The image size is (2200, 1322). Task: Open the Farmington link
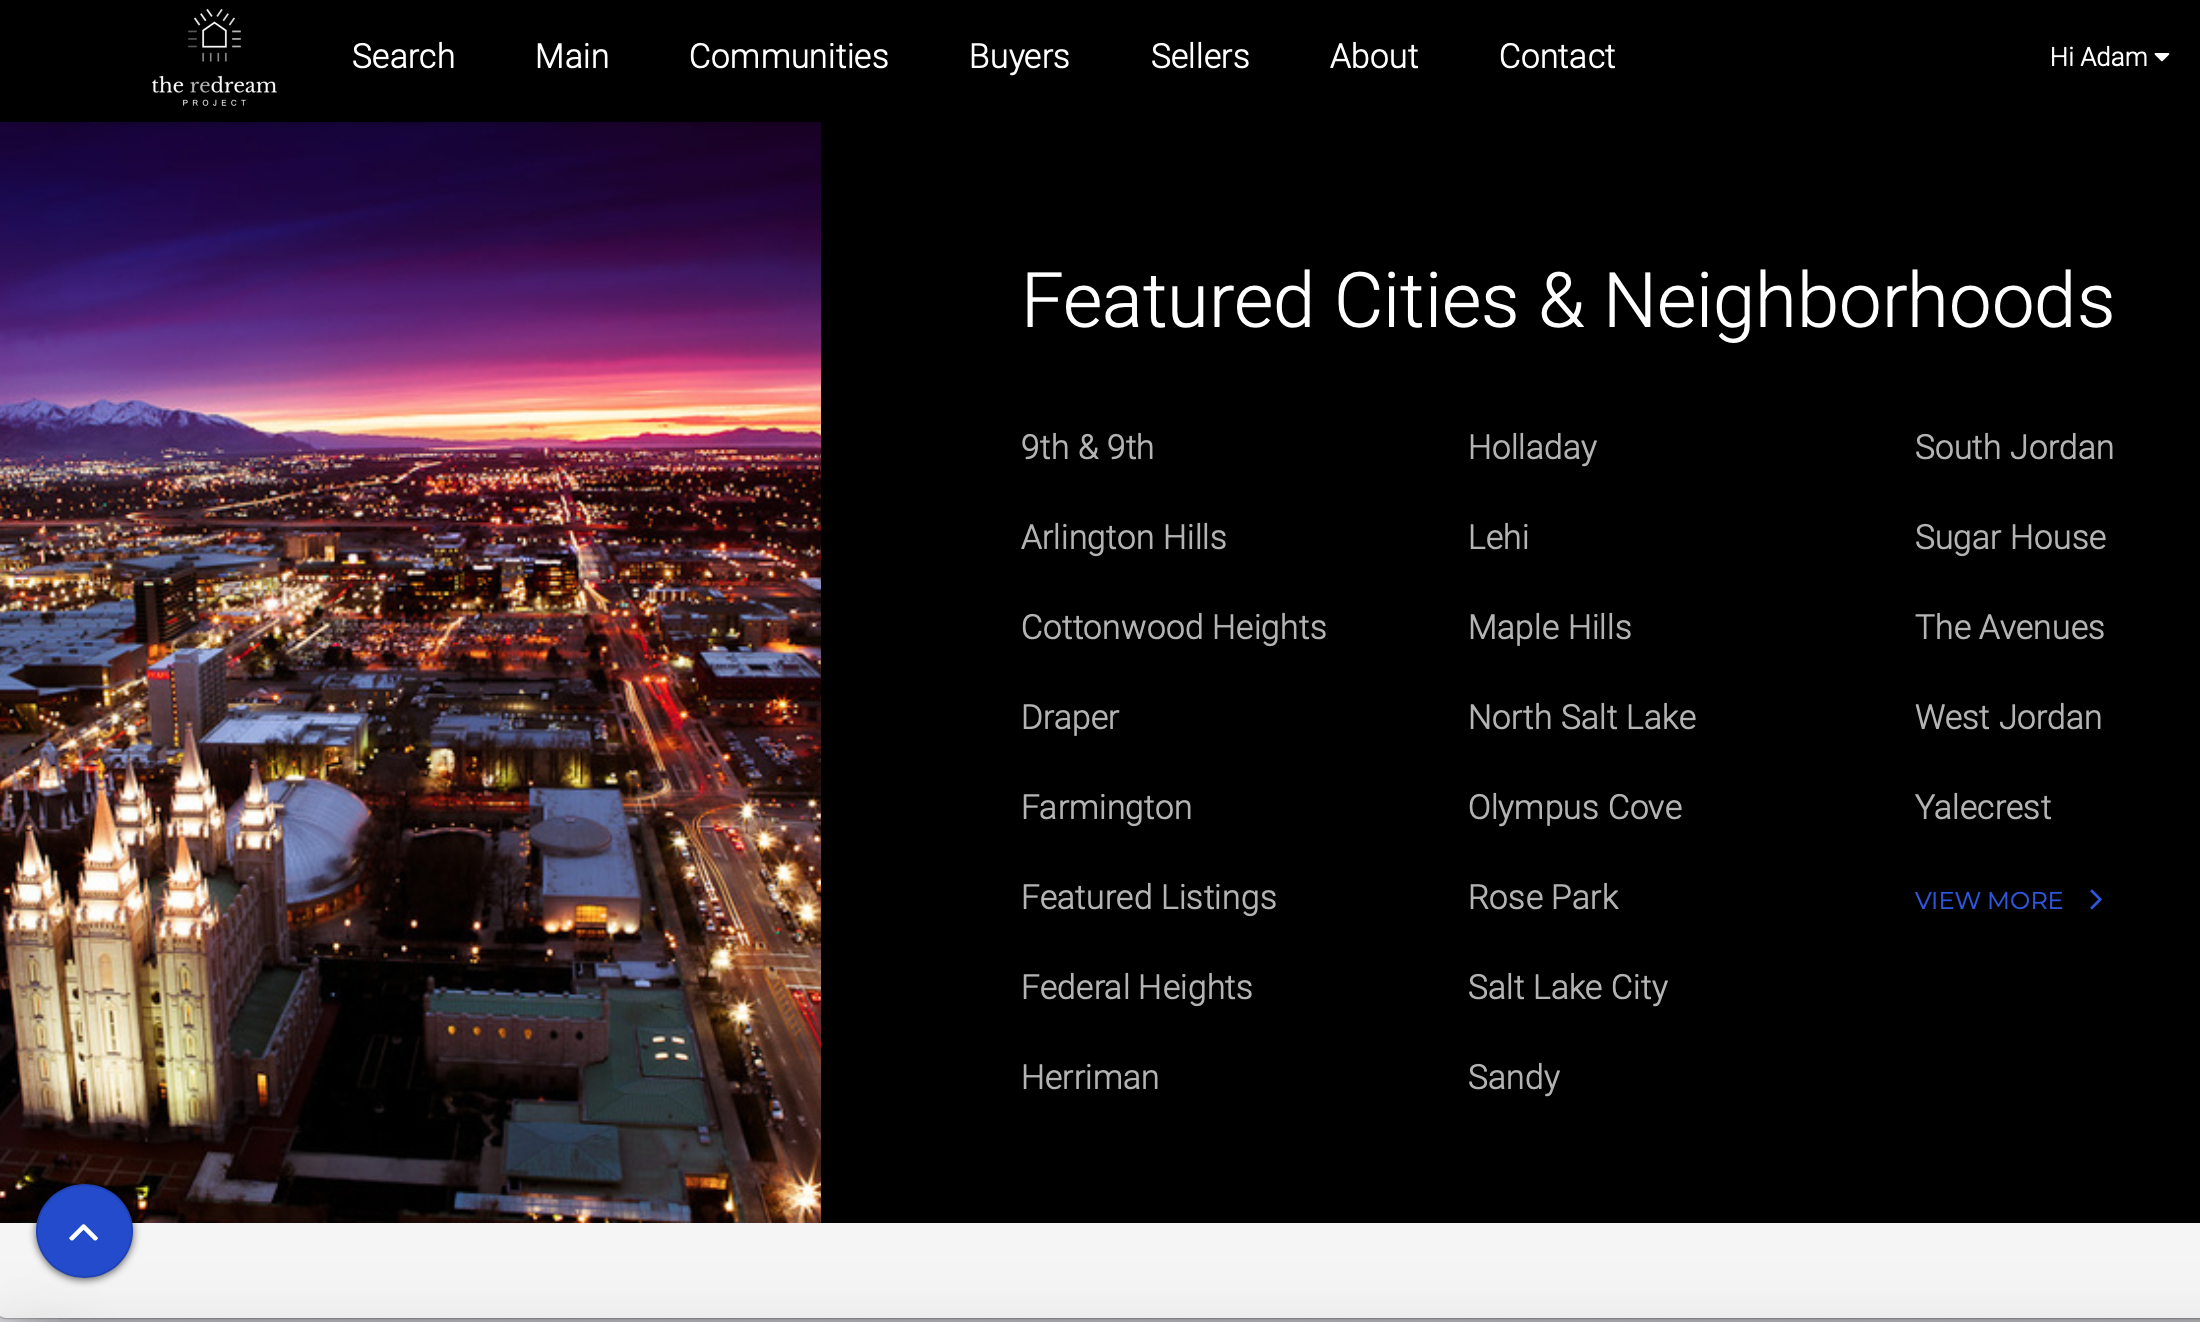pos(1106,807)
